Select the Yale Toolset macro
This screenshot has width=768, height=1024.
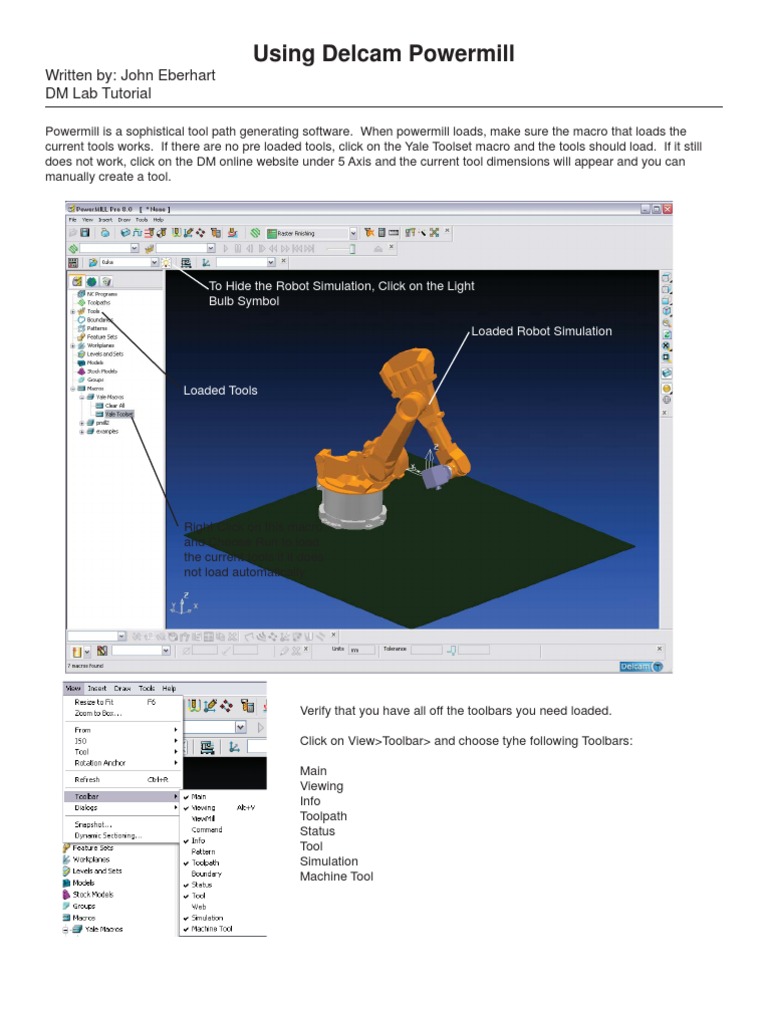120,414
